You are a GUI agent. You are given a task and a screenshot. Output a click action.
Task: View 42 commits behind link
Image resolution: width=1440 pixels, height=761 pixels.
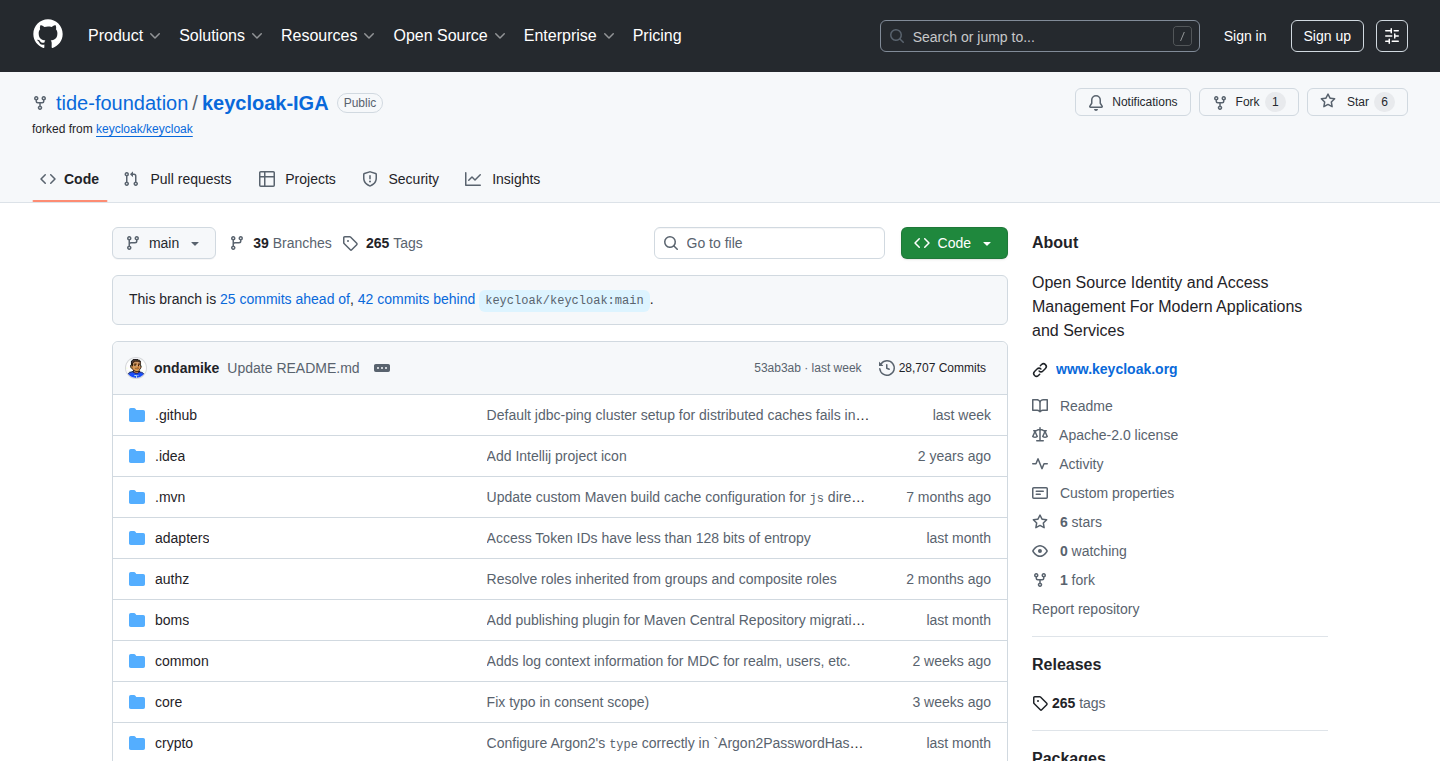pyautogui.click(x=416, y=299)
